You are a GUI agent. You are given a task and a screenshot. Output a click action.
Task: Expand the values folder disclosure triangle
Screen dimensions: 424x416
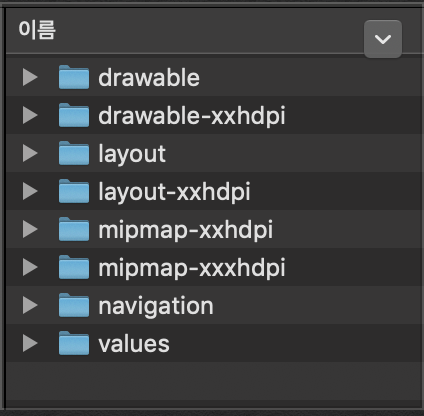click(x=30, y=343)
